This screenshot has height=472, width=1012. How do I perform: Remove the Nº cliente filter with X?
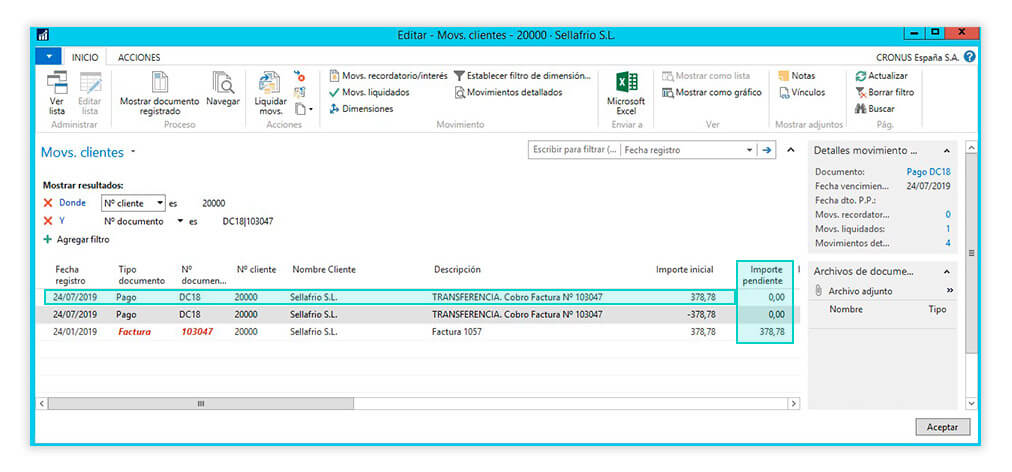tap(48, 203)
